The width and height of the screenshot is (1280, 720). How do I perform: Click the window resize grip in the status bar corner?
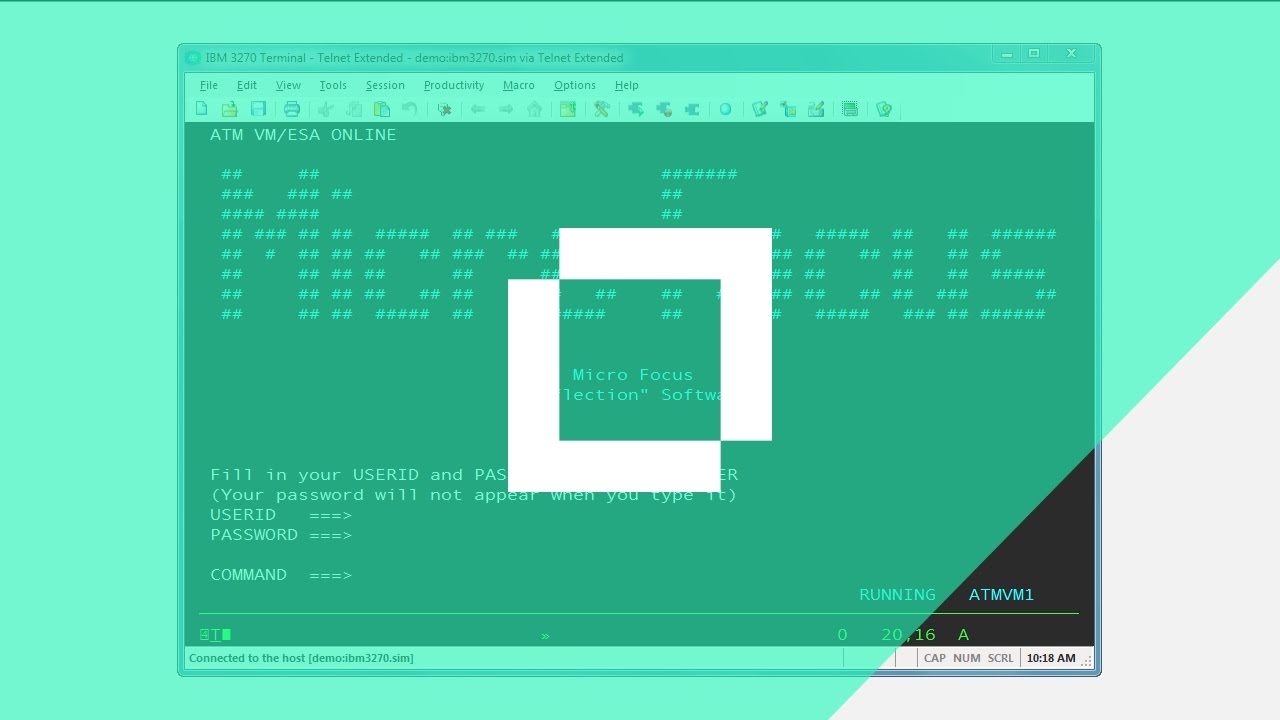1087,660
